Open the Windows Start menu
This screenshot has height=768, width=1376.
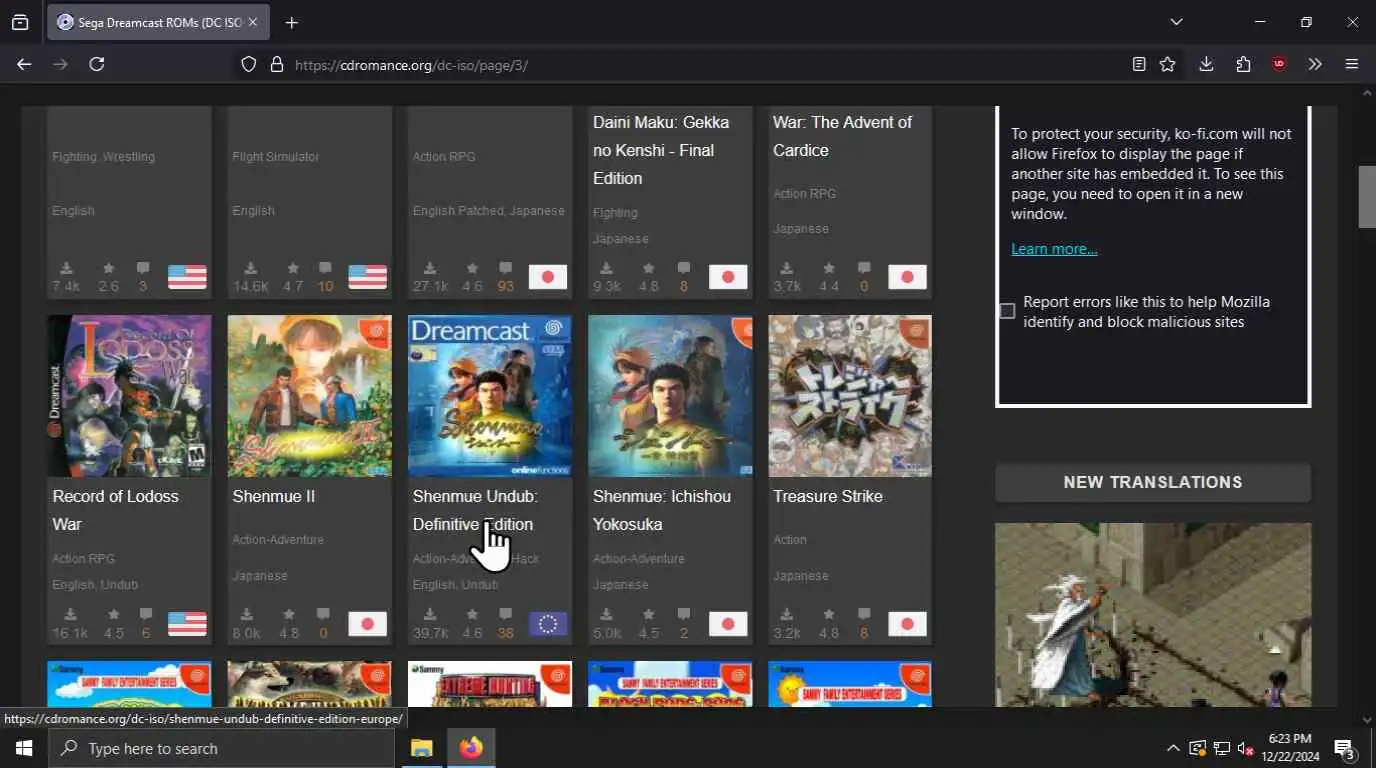pyautogui.click(x=23, y=748)
